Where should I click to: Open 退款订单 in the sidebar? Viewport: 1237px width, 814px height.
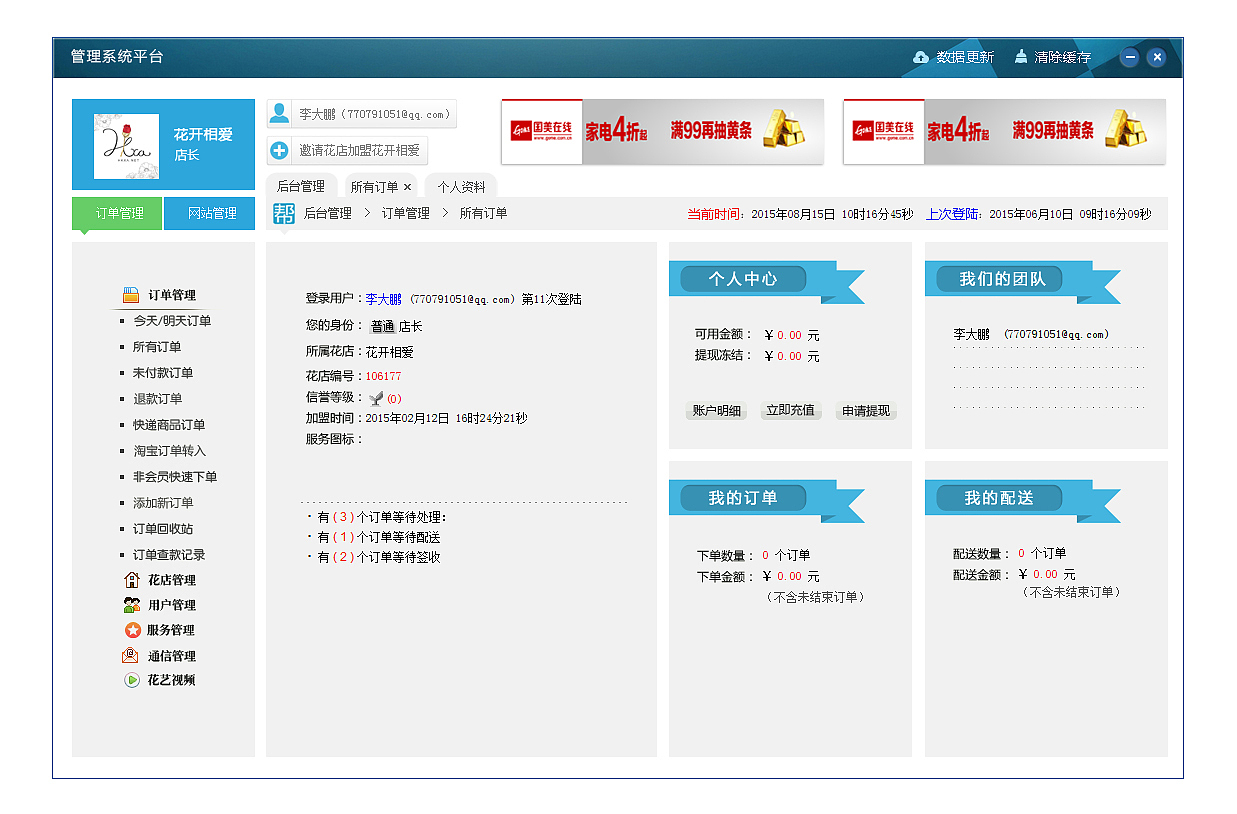[157, 399]
